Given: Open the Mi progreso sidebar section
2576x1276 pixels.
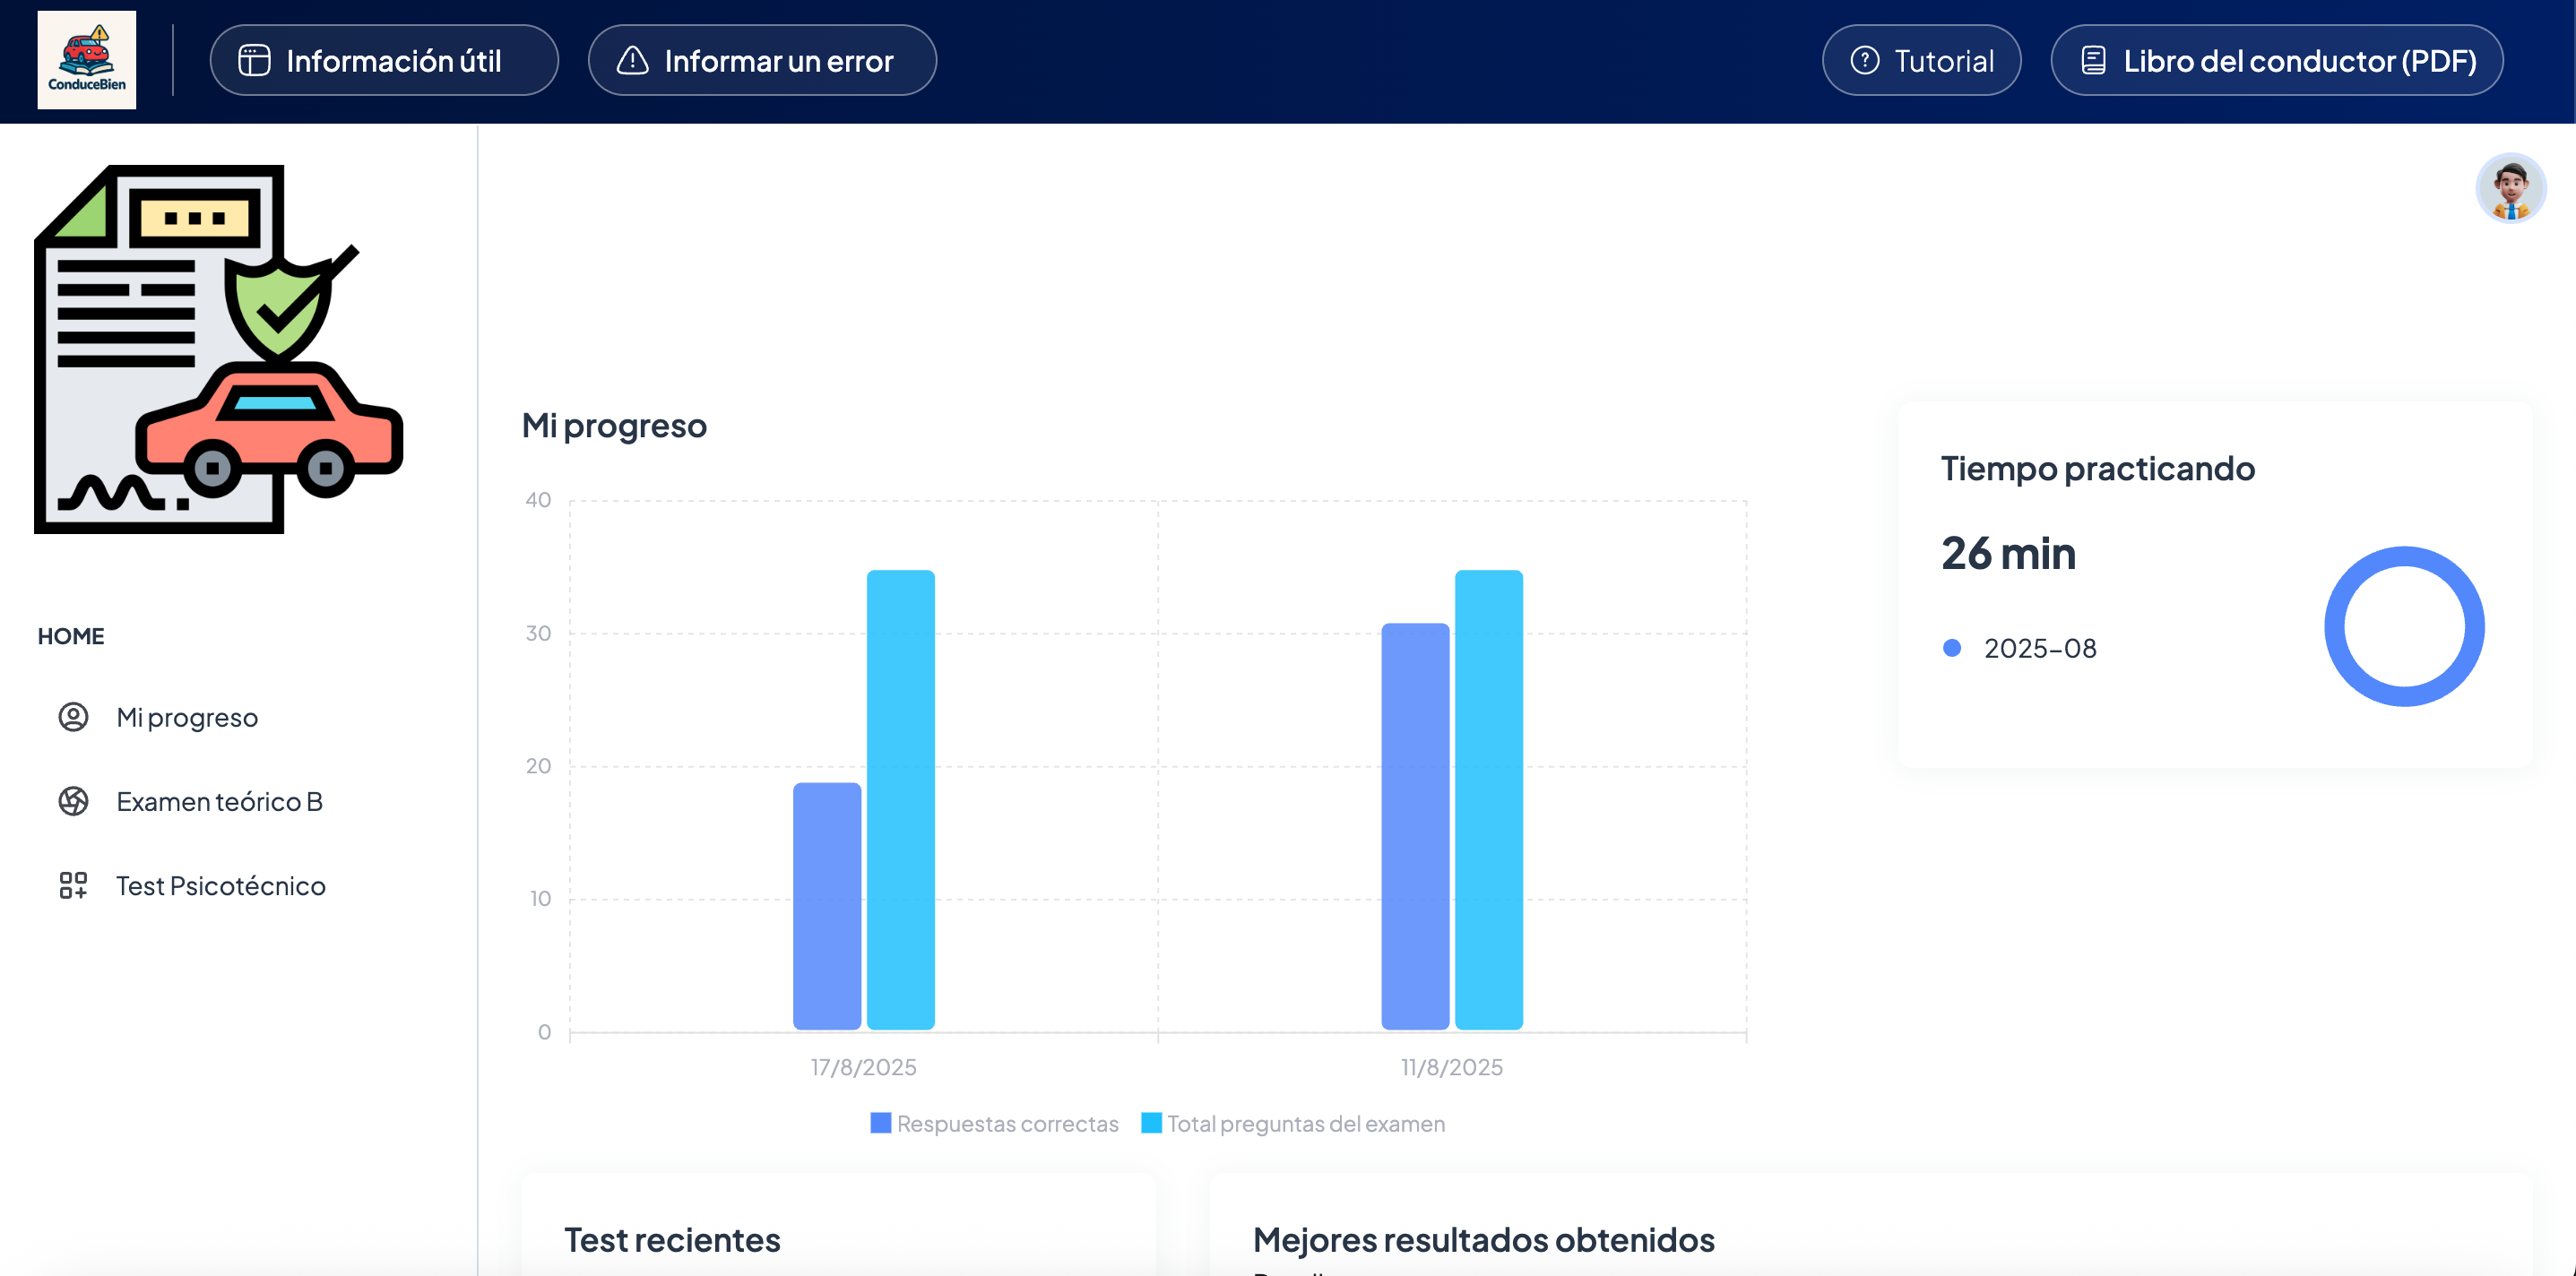Looking at the screenshot, I should pyautogui.click(x=187, y=716).
